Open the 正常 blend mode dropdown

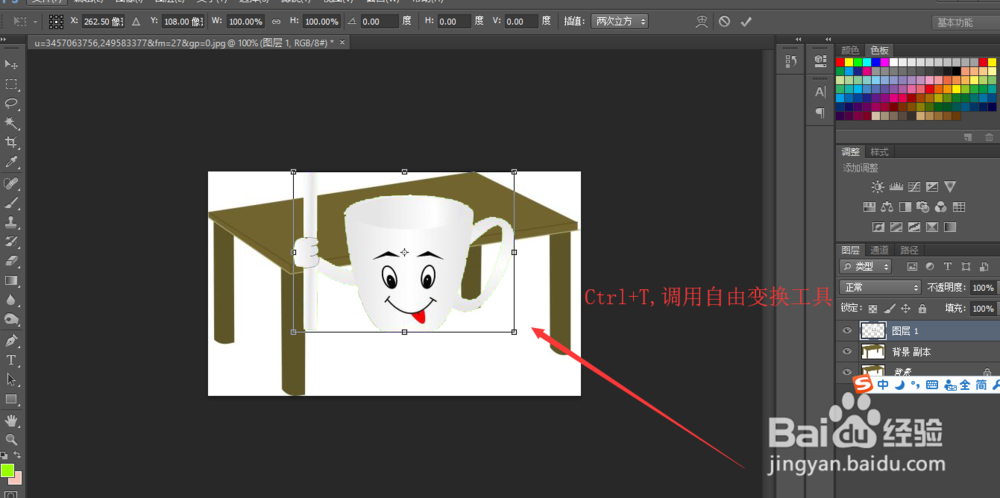click(x=880, y=287)
